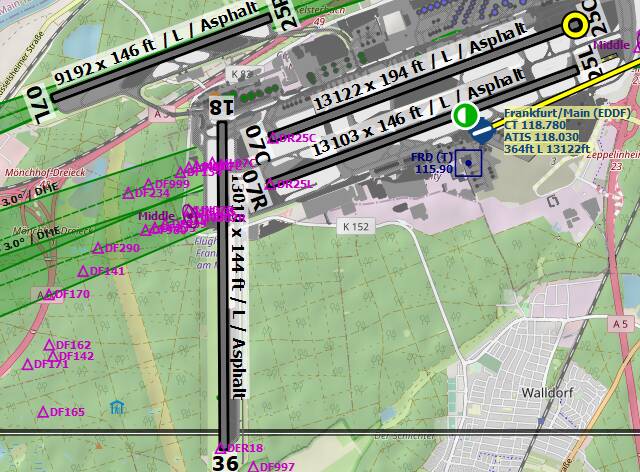Image resolution: width=640 pixels, height=472 pixels.
Task: Select the DER18 waypoint marker
Action: (222, 448)
